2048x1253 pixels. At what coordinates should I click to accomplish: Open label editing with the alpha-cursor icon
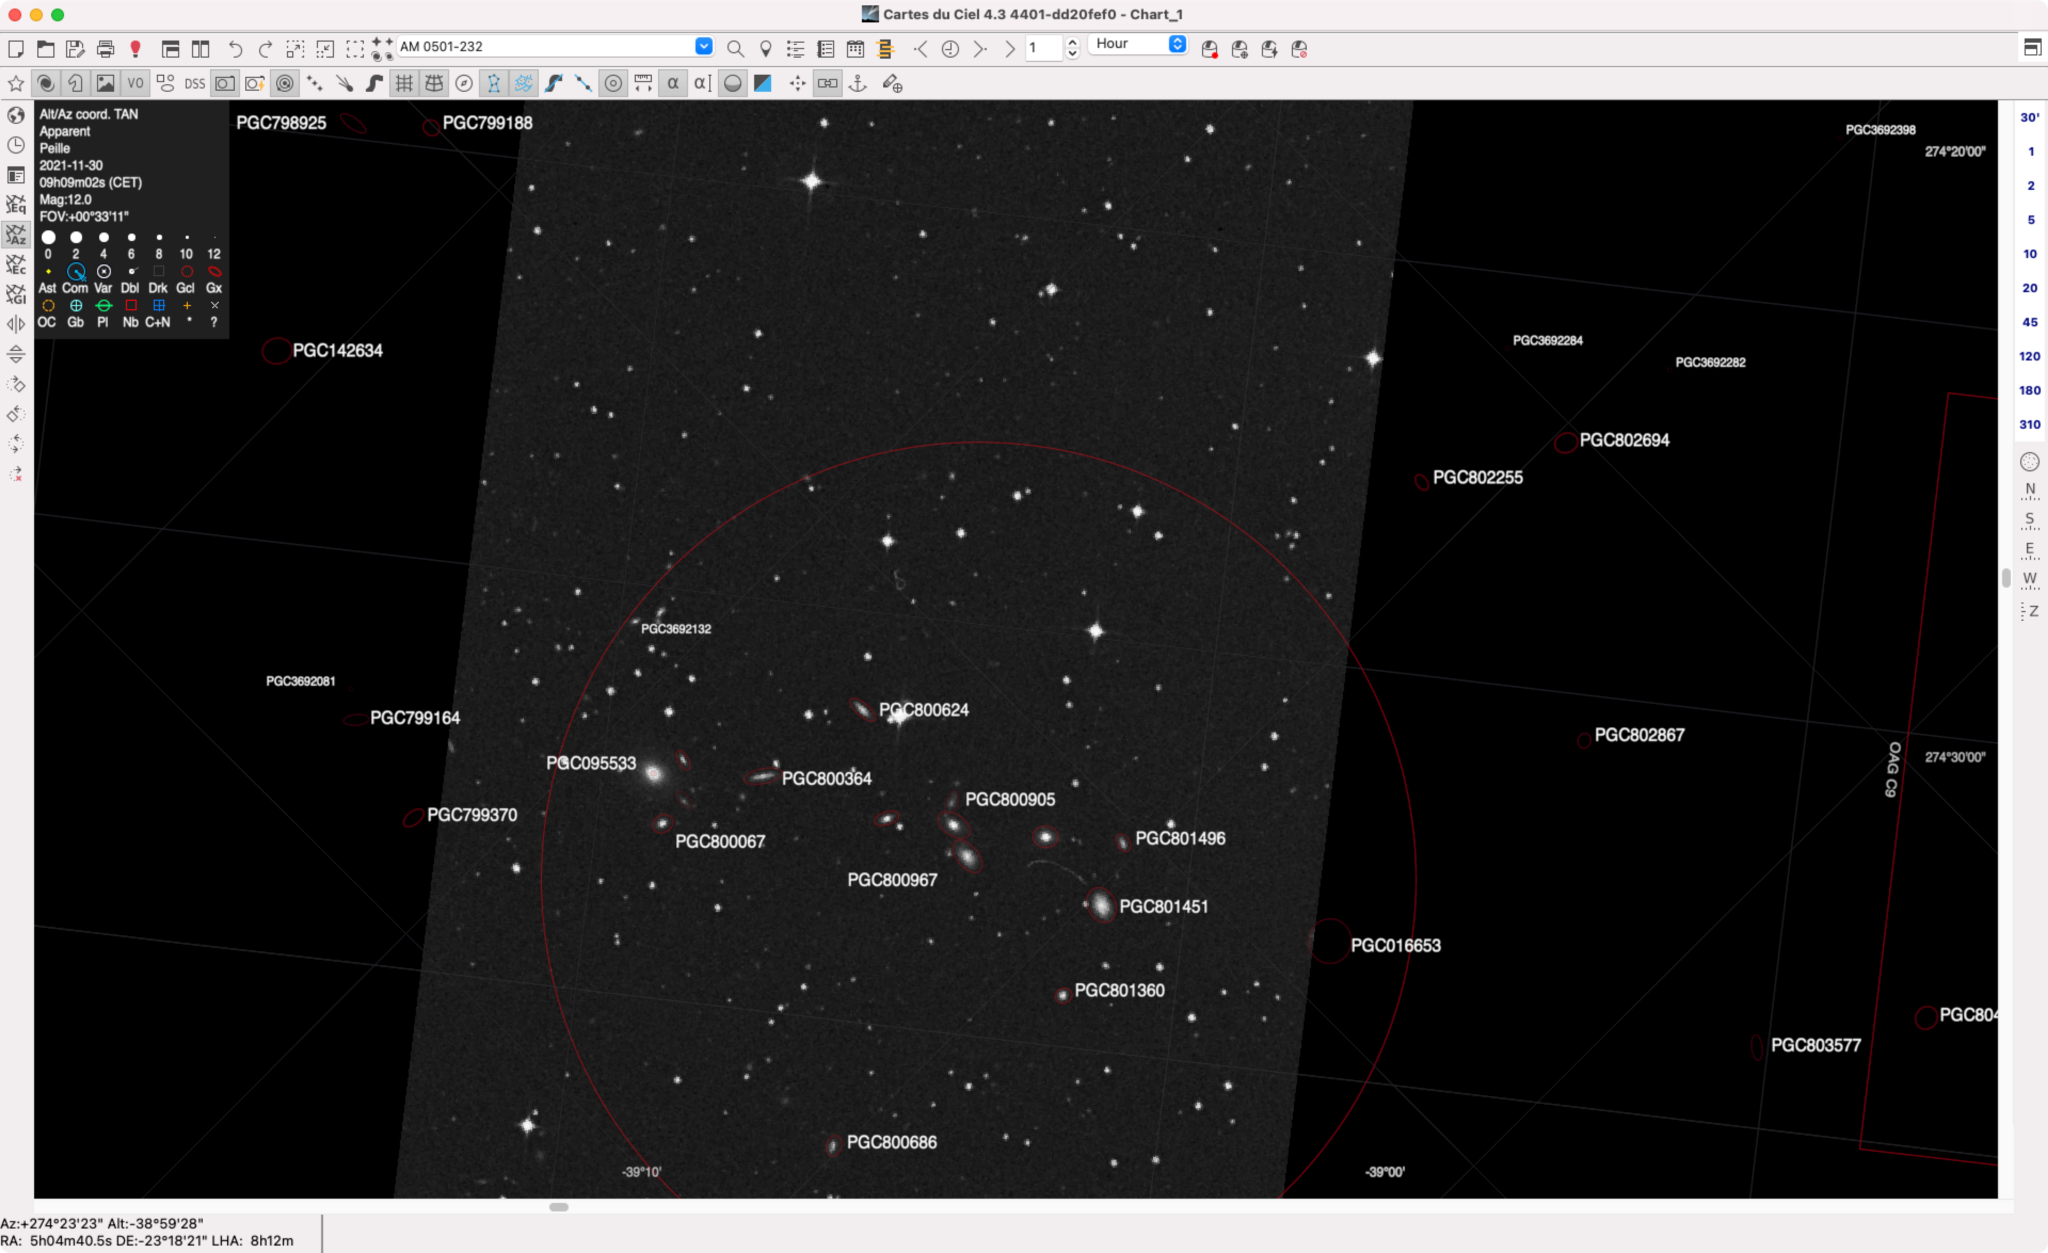pyautogui.click(x=703, y=83)
